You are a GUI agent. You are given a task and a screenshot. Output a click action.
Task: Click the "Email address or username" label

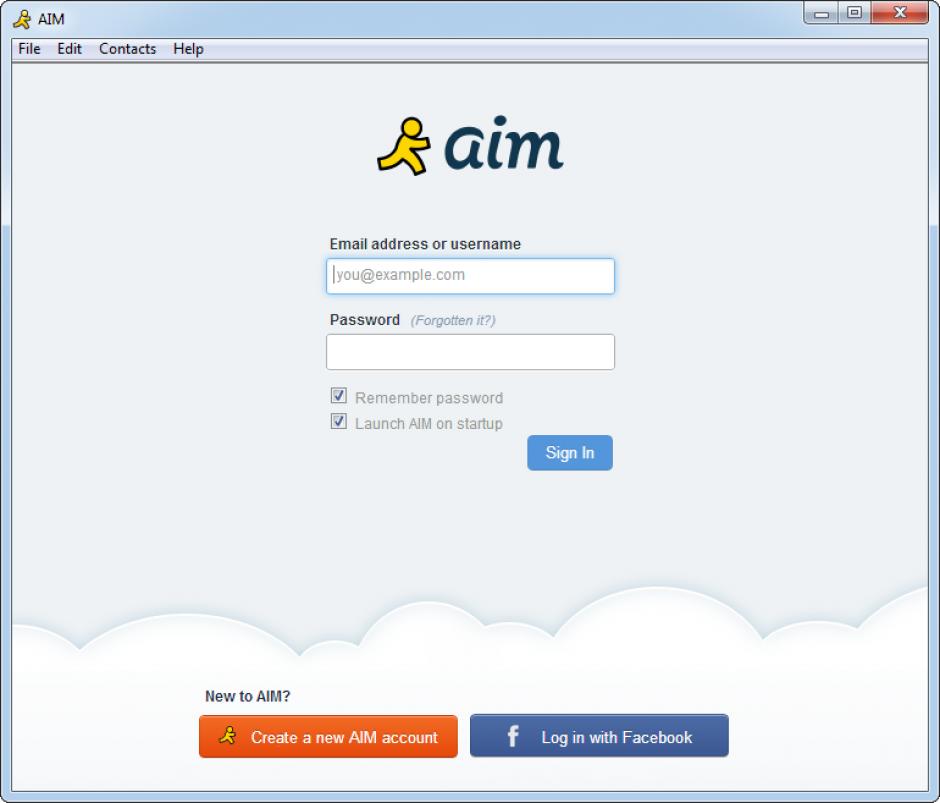click(x=425, y=244)
